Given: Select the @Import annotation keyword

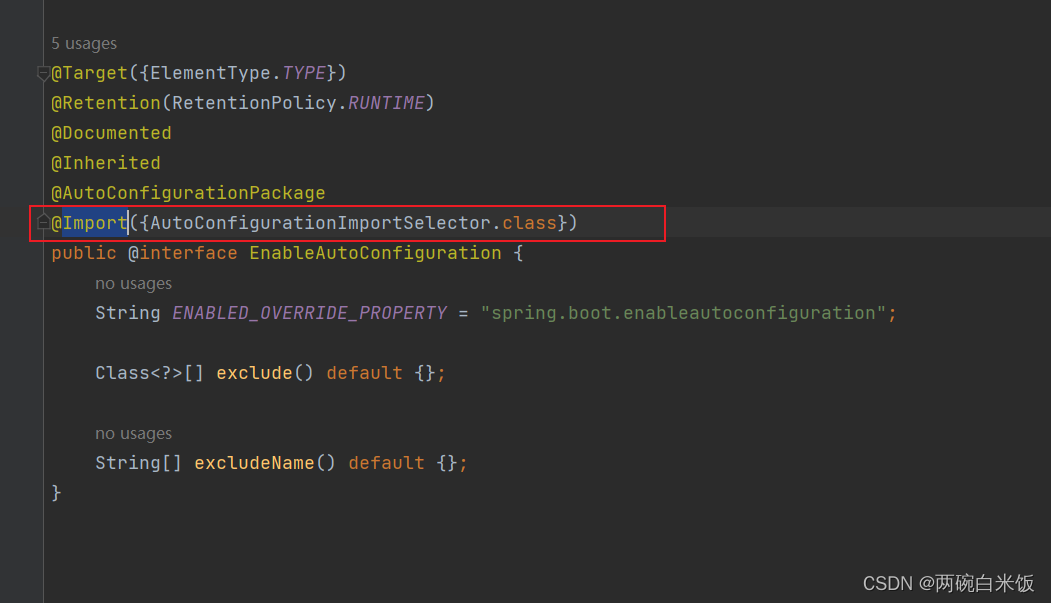Looking at the screenshot, I should (x=90, y=222).
